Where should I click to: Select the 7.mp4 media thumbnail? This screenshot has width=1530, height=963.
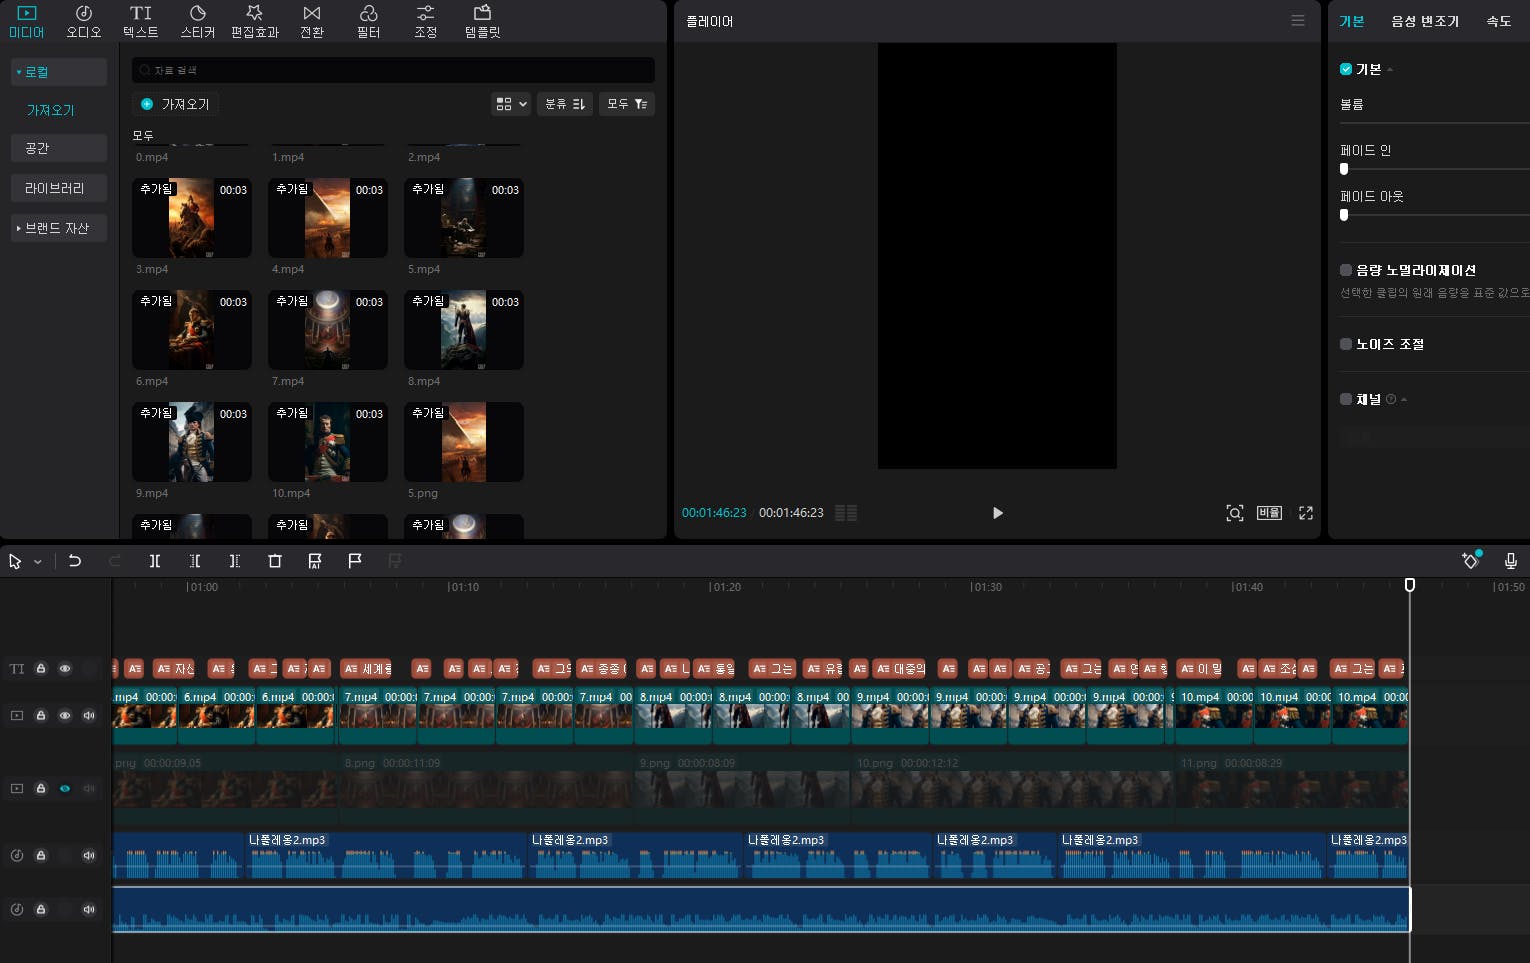[x=327, y=330]
